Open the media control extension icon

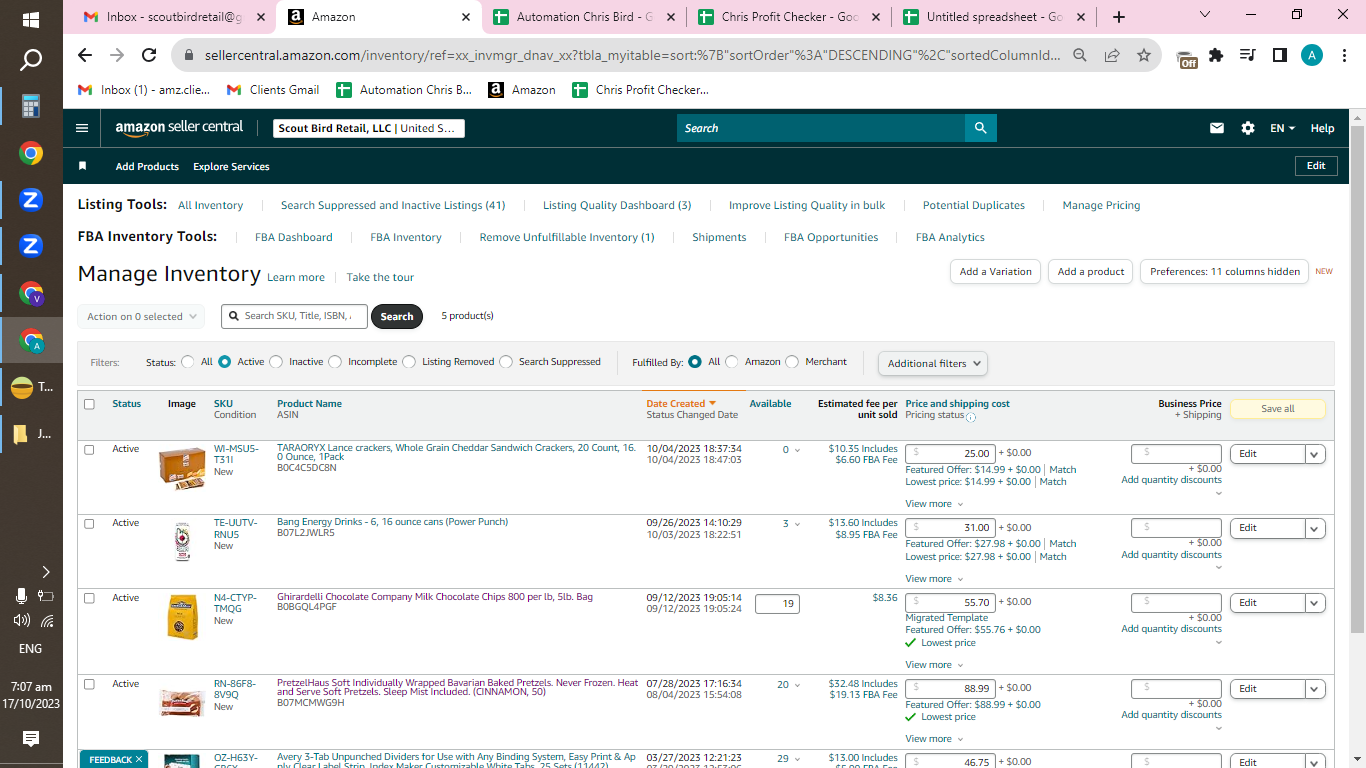click(1248, 56)
